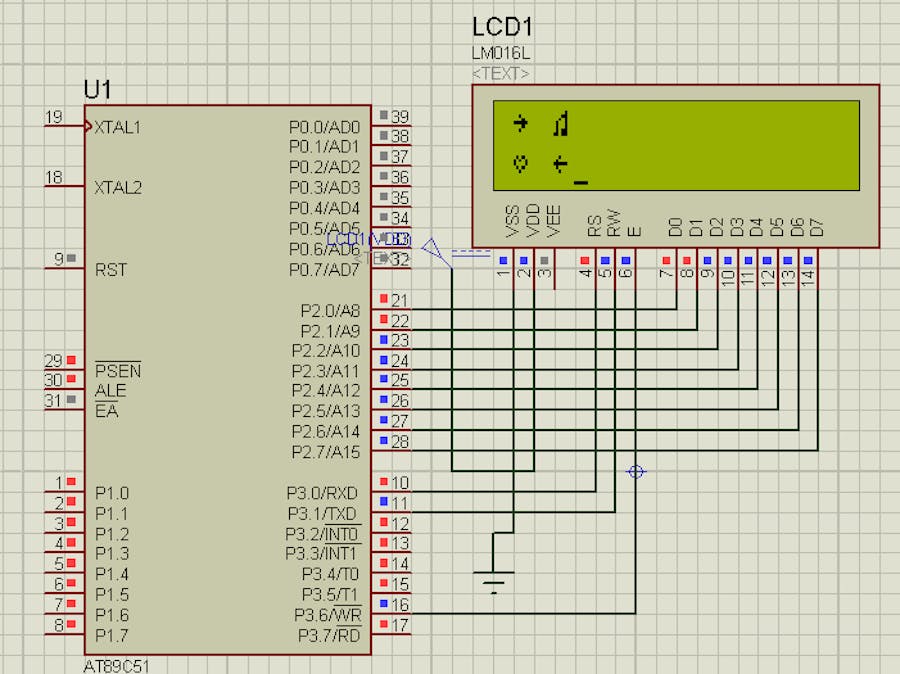Select the LCD green display screen
Viewport: 900px width, 674px height.
[x=676, y=145]
